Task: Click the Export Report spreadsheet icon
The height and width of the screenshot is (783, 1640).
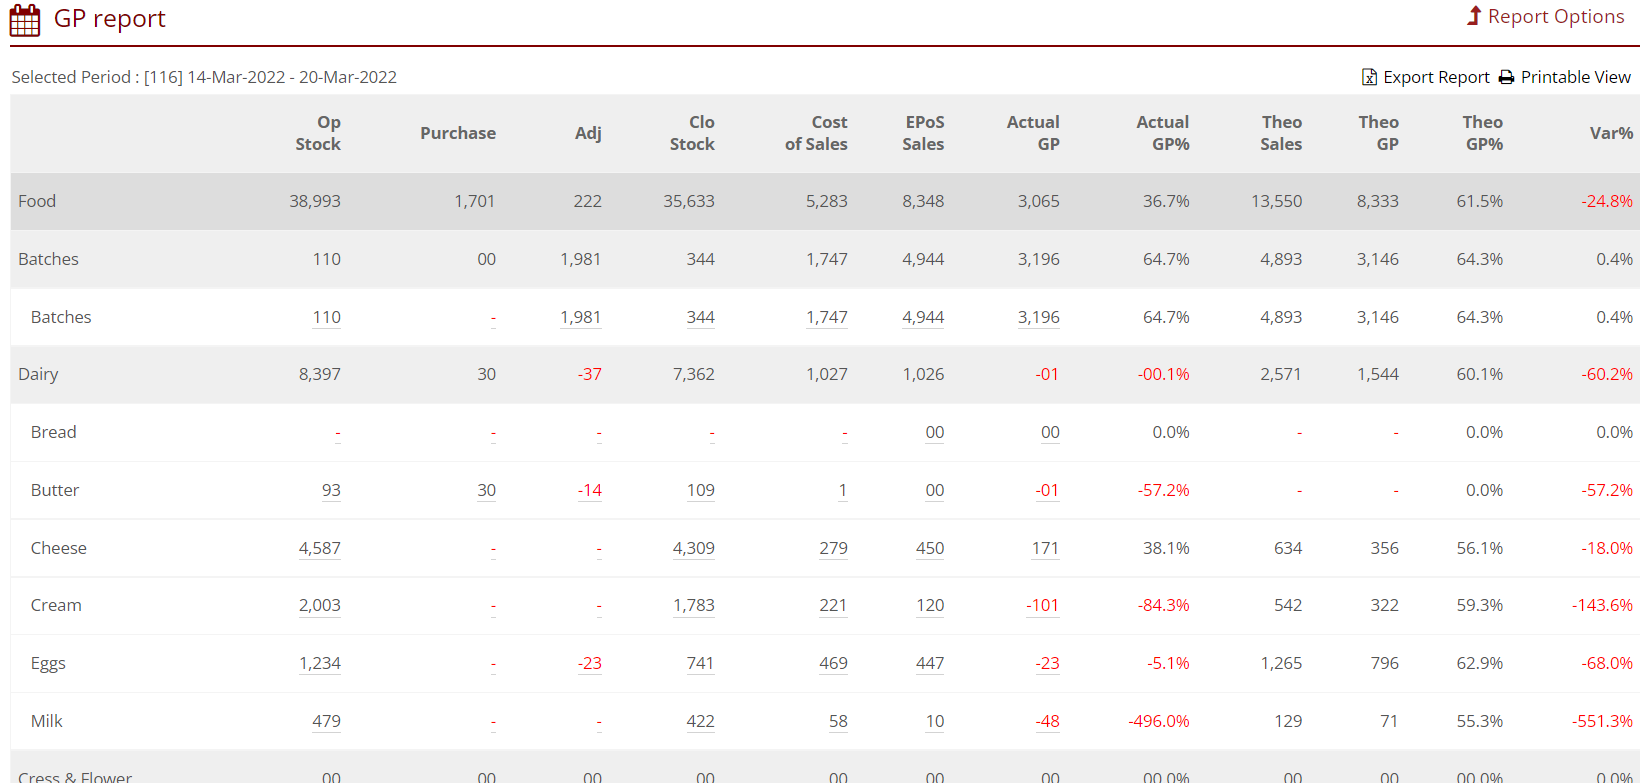Action: coord(1369,77)
